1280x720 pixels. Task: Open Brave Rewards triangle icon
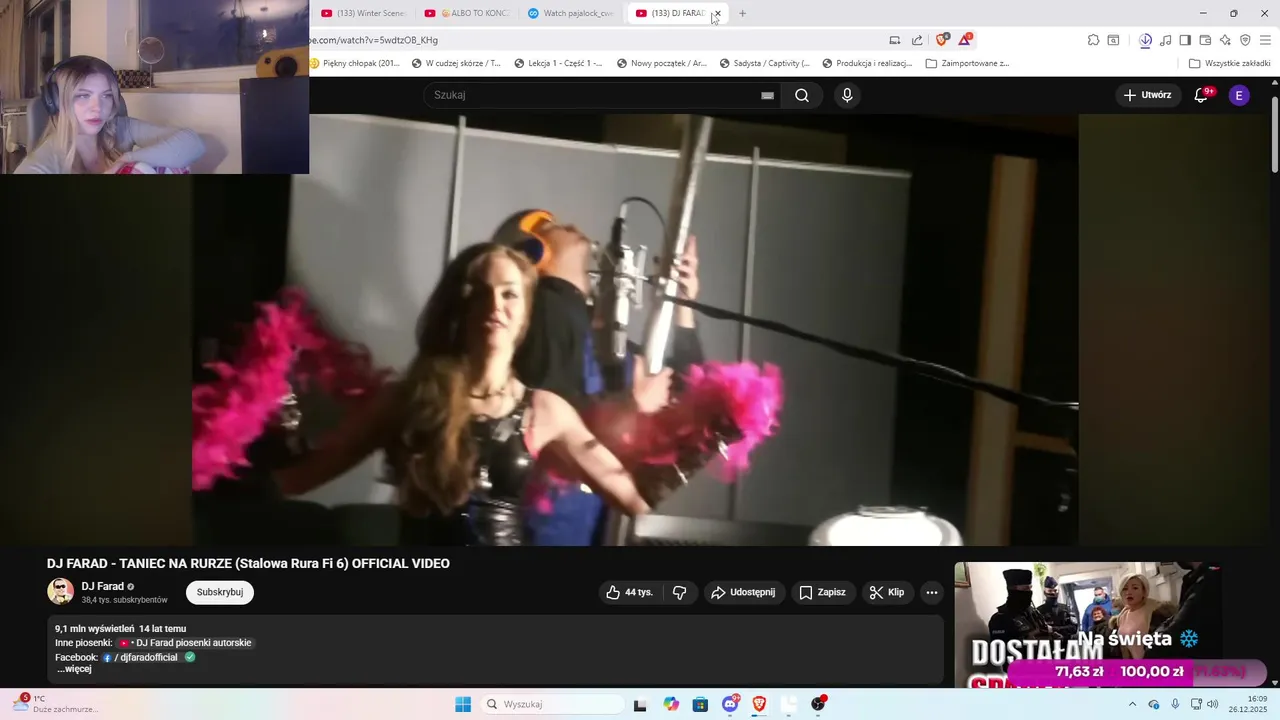pyautogui.click(x=965, y=40)
